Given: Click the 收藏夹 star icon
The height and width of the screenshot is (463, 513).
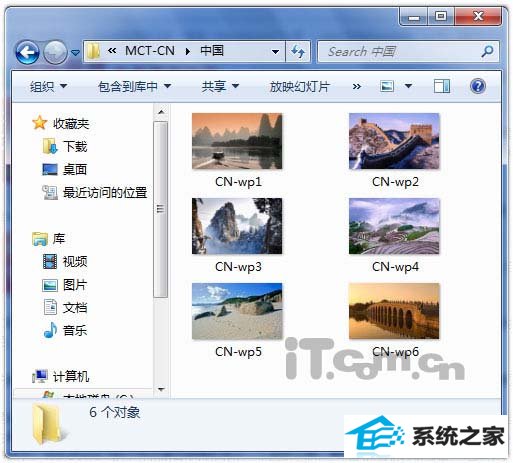Looking at the screenshot, I should [x=40, y=123].
